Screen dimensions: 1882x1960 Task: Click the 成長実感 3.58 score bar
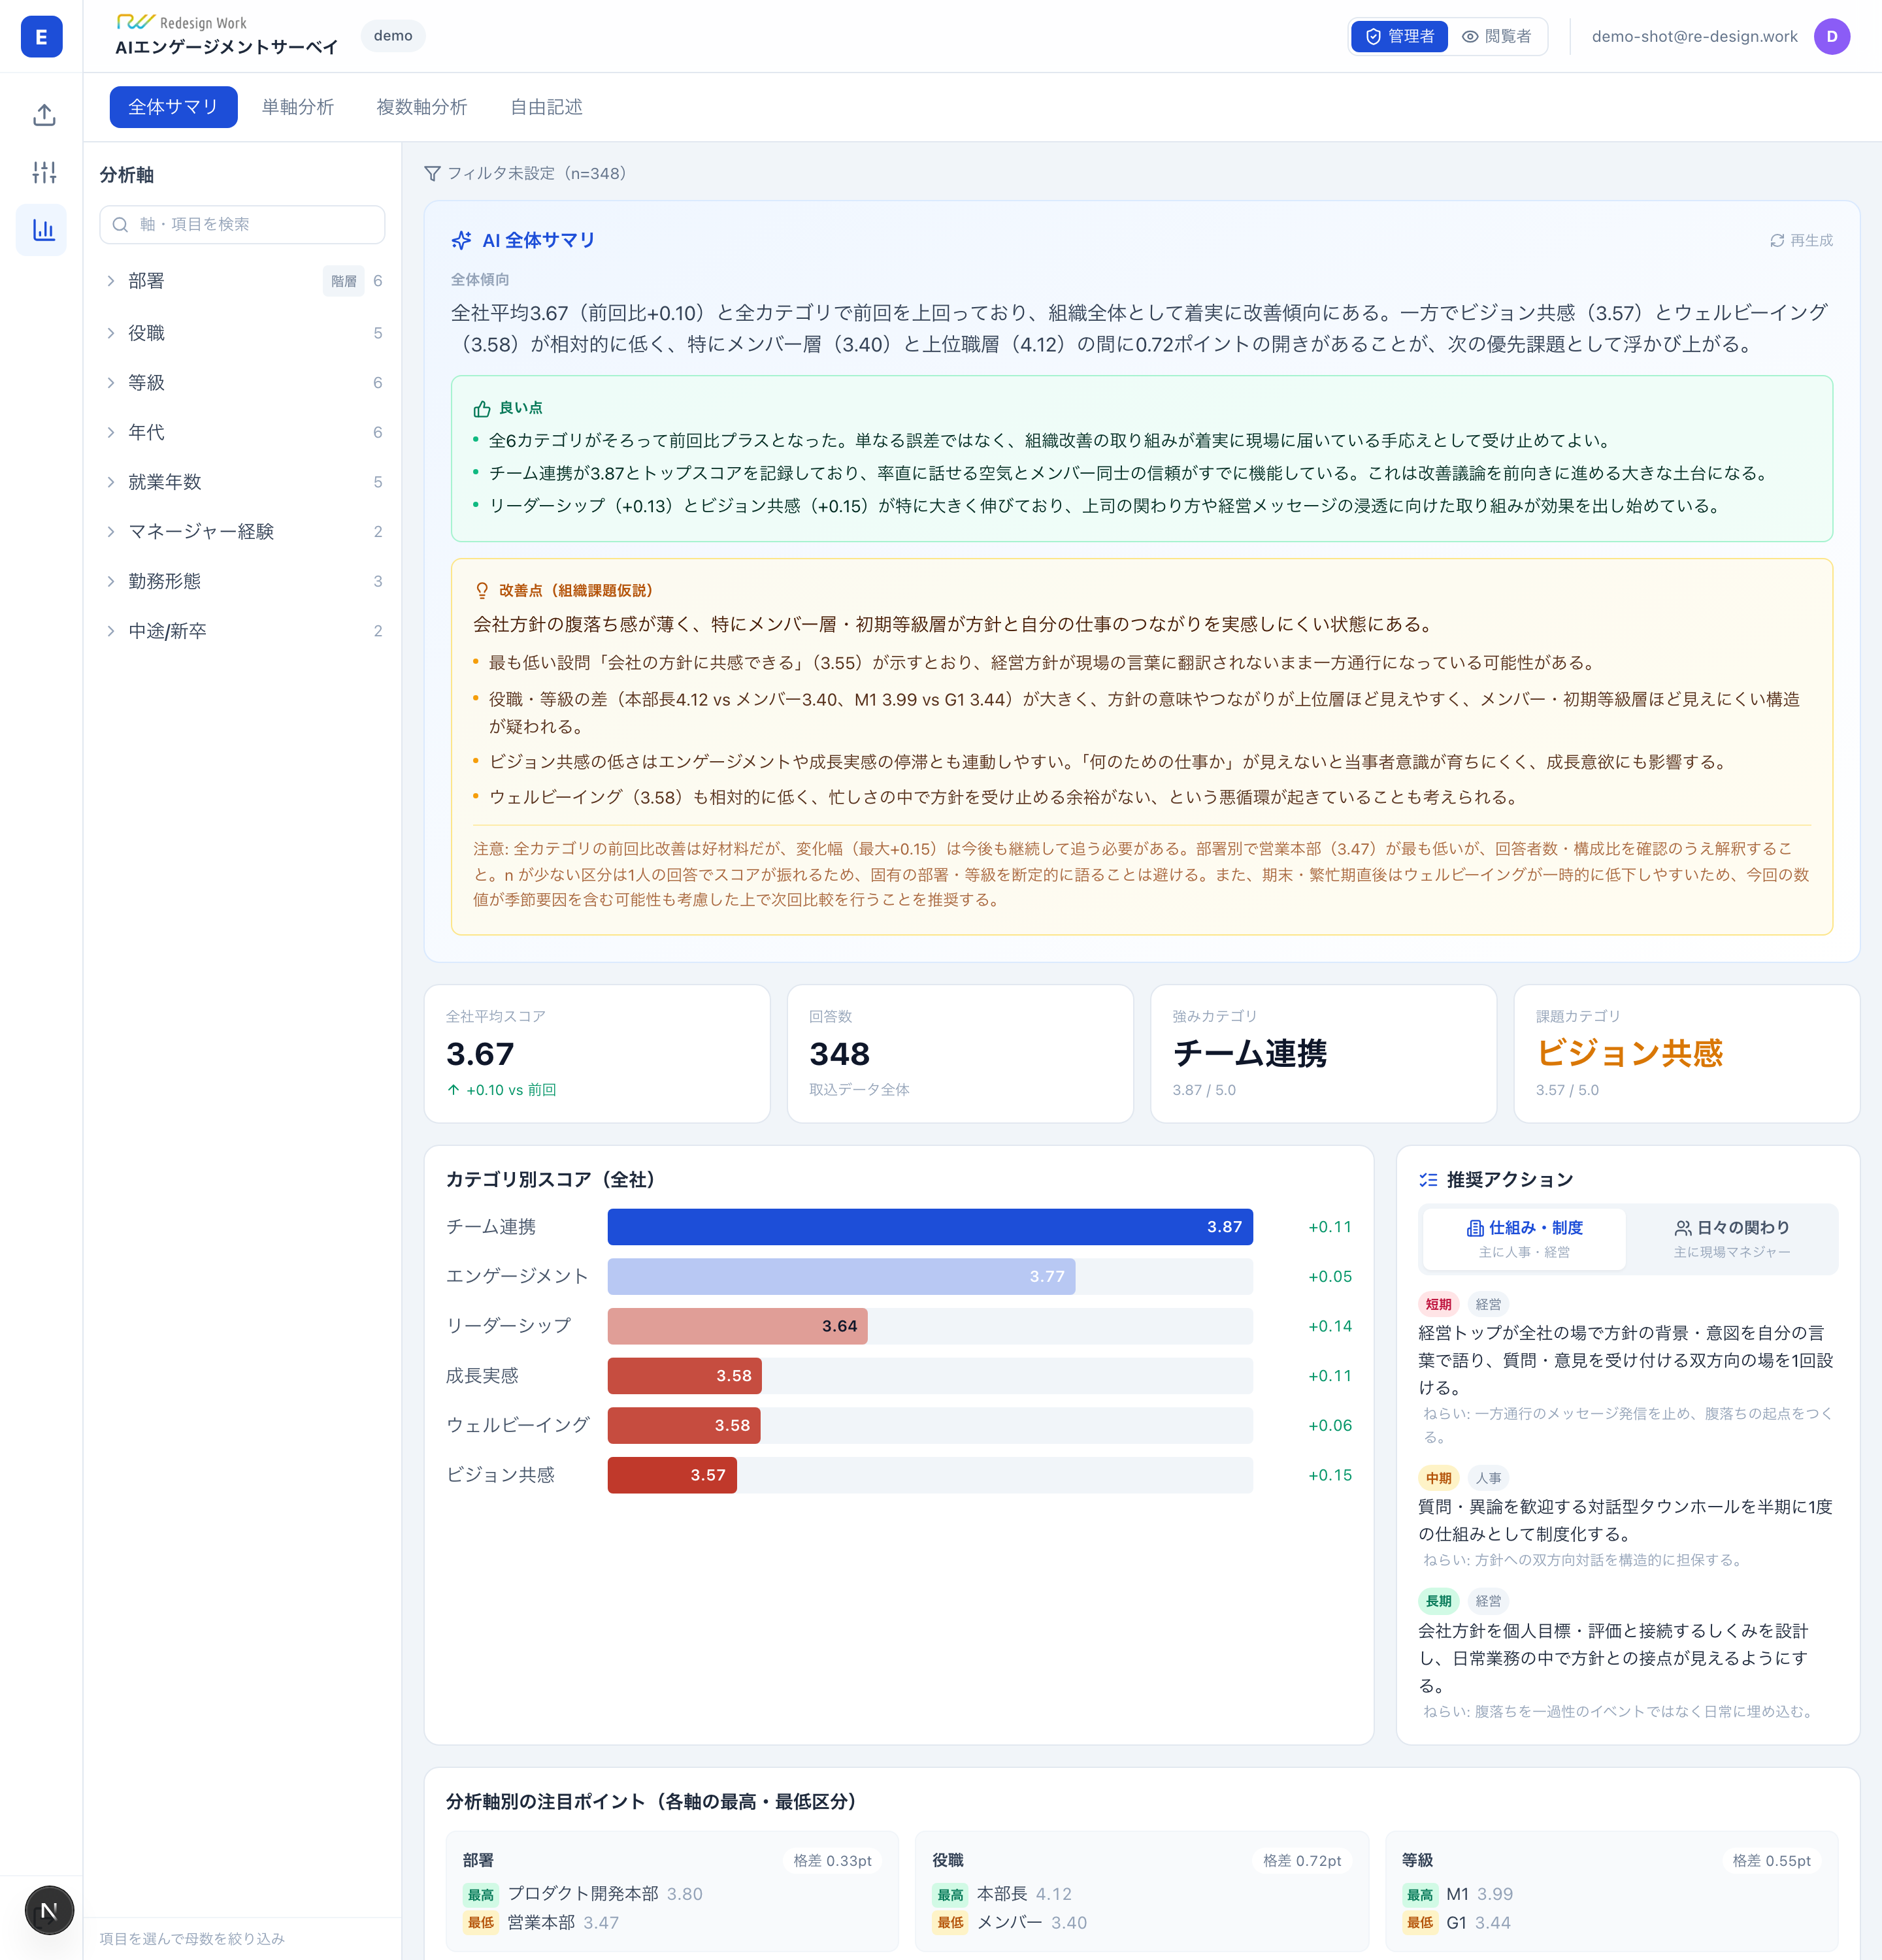tap(685, 1376)
